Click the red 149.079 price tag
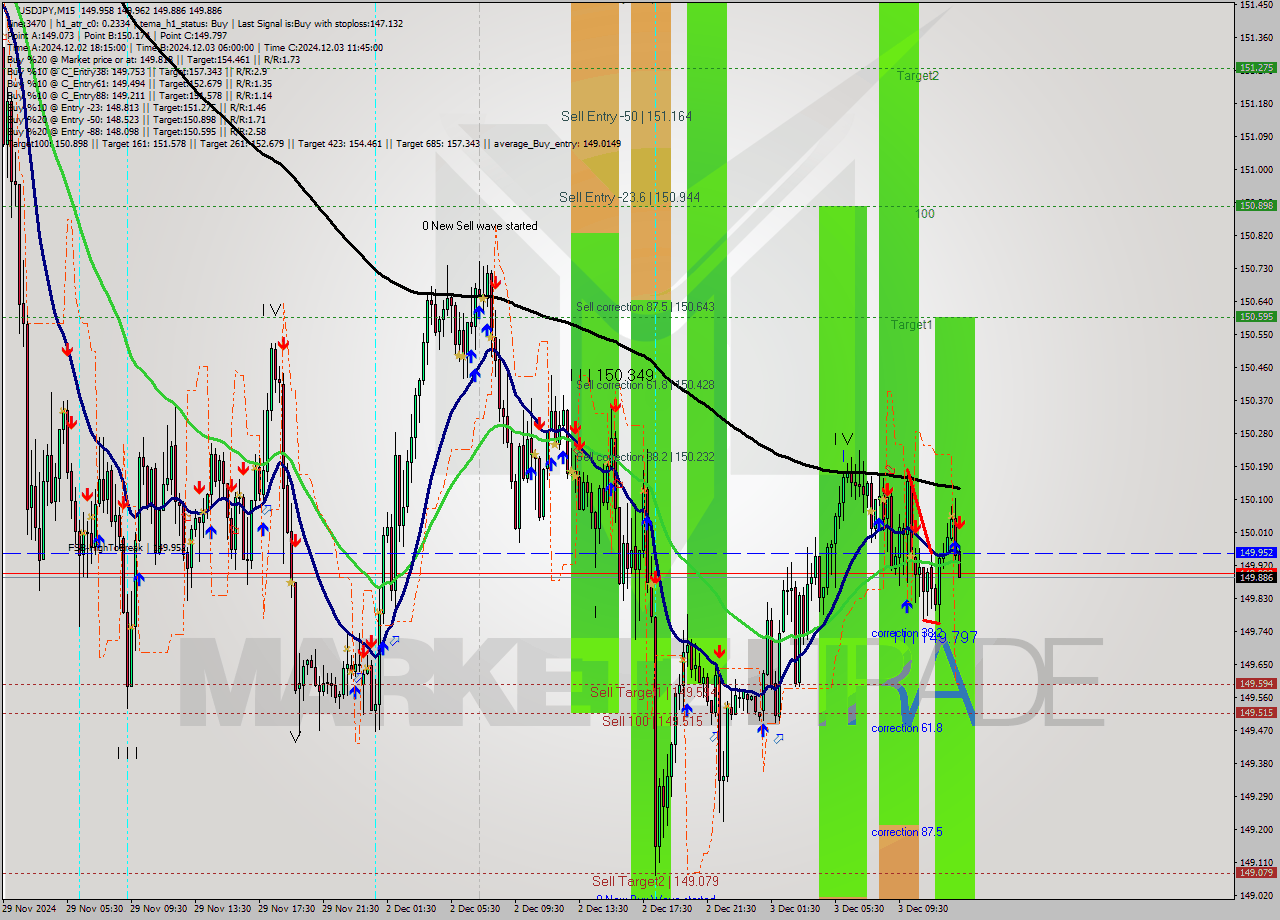Image resolution: width=1280 pixels, height=920 pixels. [1256, 872]
